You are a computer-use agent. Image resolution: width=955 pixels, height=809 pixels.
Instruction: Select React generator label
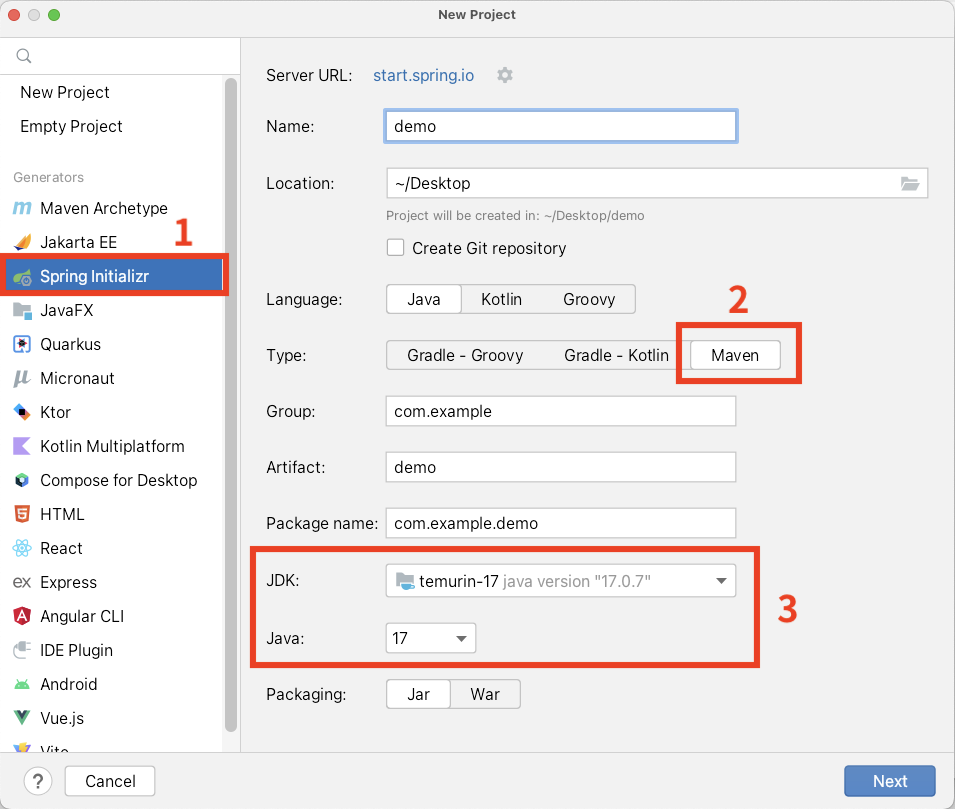pyautogui.click(x=61, y=548)
